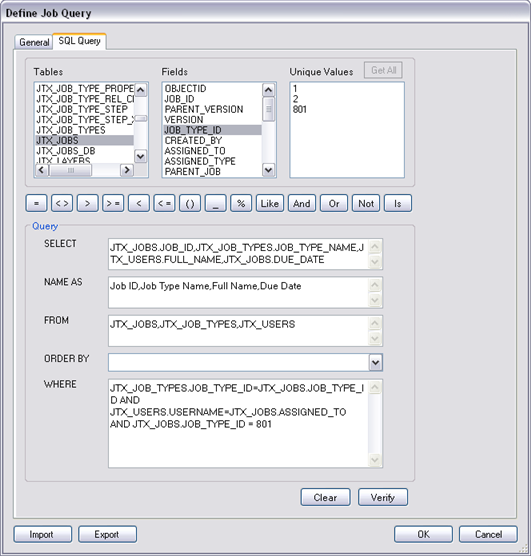Export the query definition
The image size is (531, 556).
[x=107, y=534]
